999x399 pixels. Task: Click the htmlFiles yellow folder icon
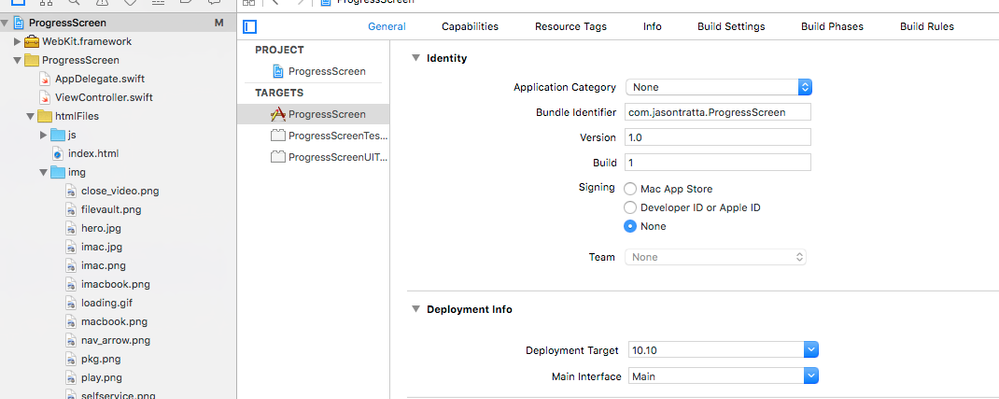pyautogui.click(x=45, y=116)
